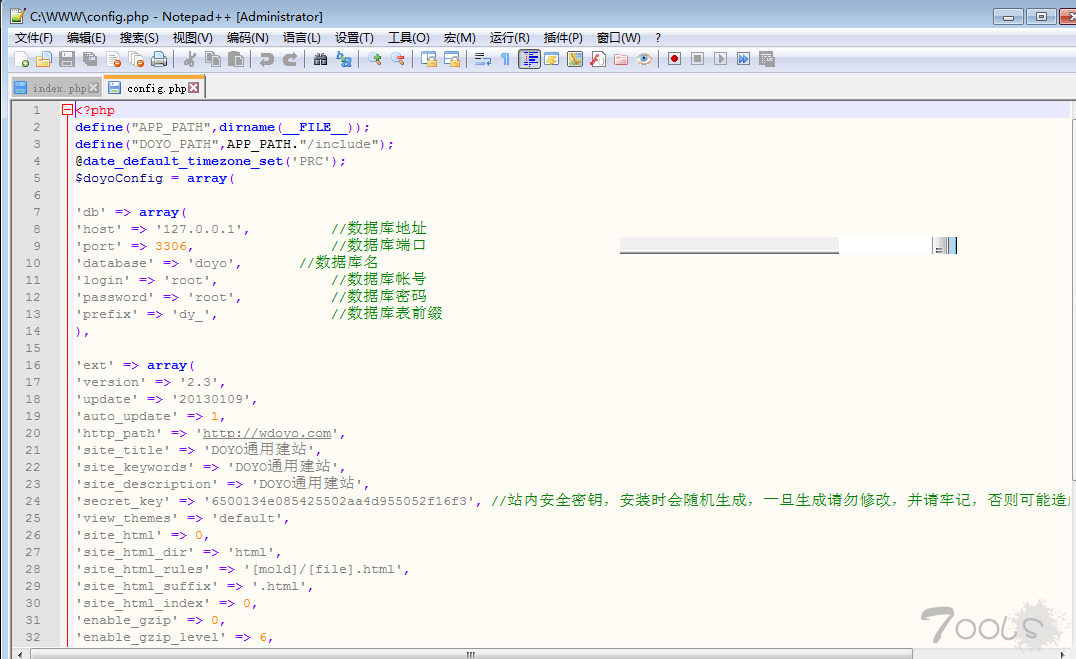Open Find with the binoculars icon

320,60
